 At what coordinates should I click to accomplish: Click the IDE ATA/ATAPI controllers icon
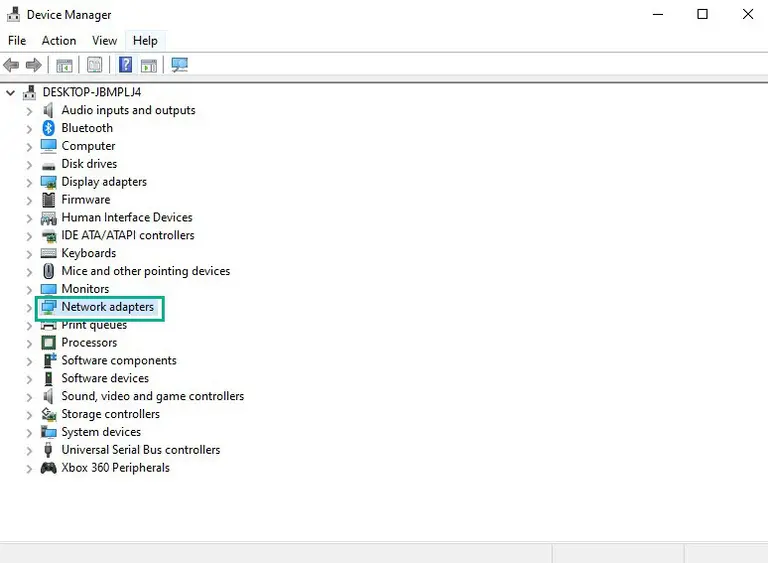[x=48, y=236]
